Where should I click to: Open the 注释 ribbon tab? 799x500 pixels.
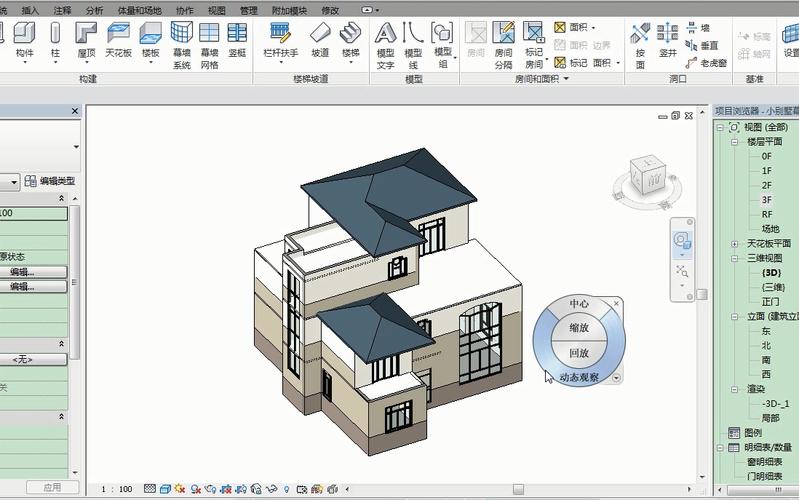(x=62, y=10)
